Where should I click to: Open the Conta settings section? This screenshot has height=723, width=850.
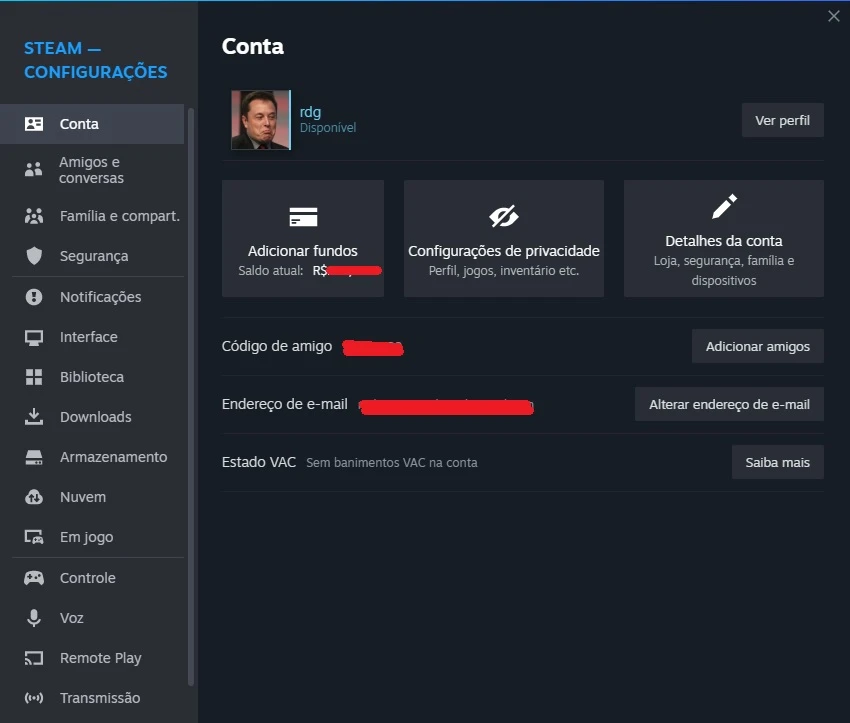click(92, 124)
